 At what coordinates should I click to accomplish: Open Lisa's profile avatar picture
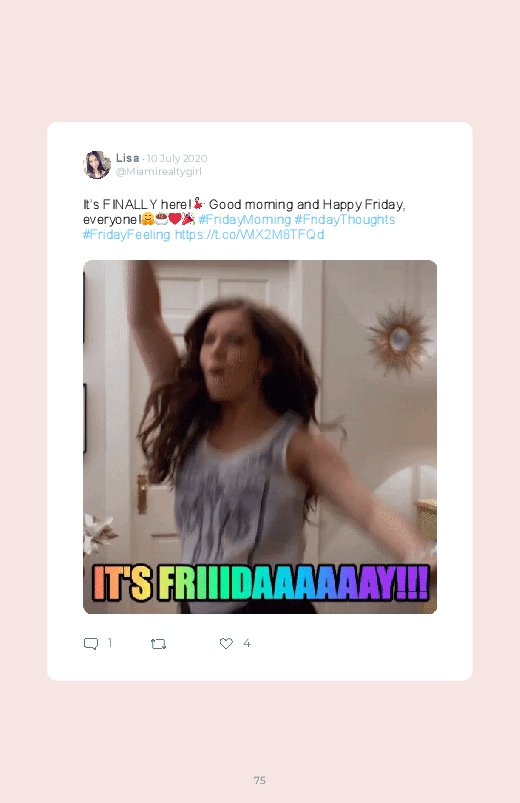(x=97, y=164)
